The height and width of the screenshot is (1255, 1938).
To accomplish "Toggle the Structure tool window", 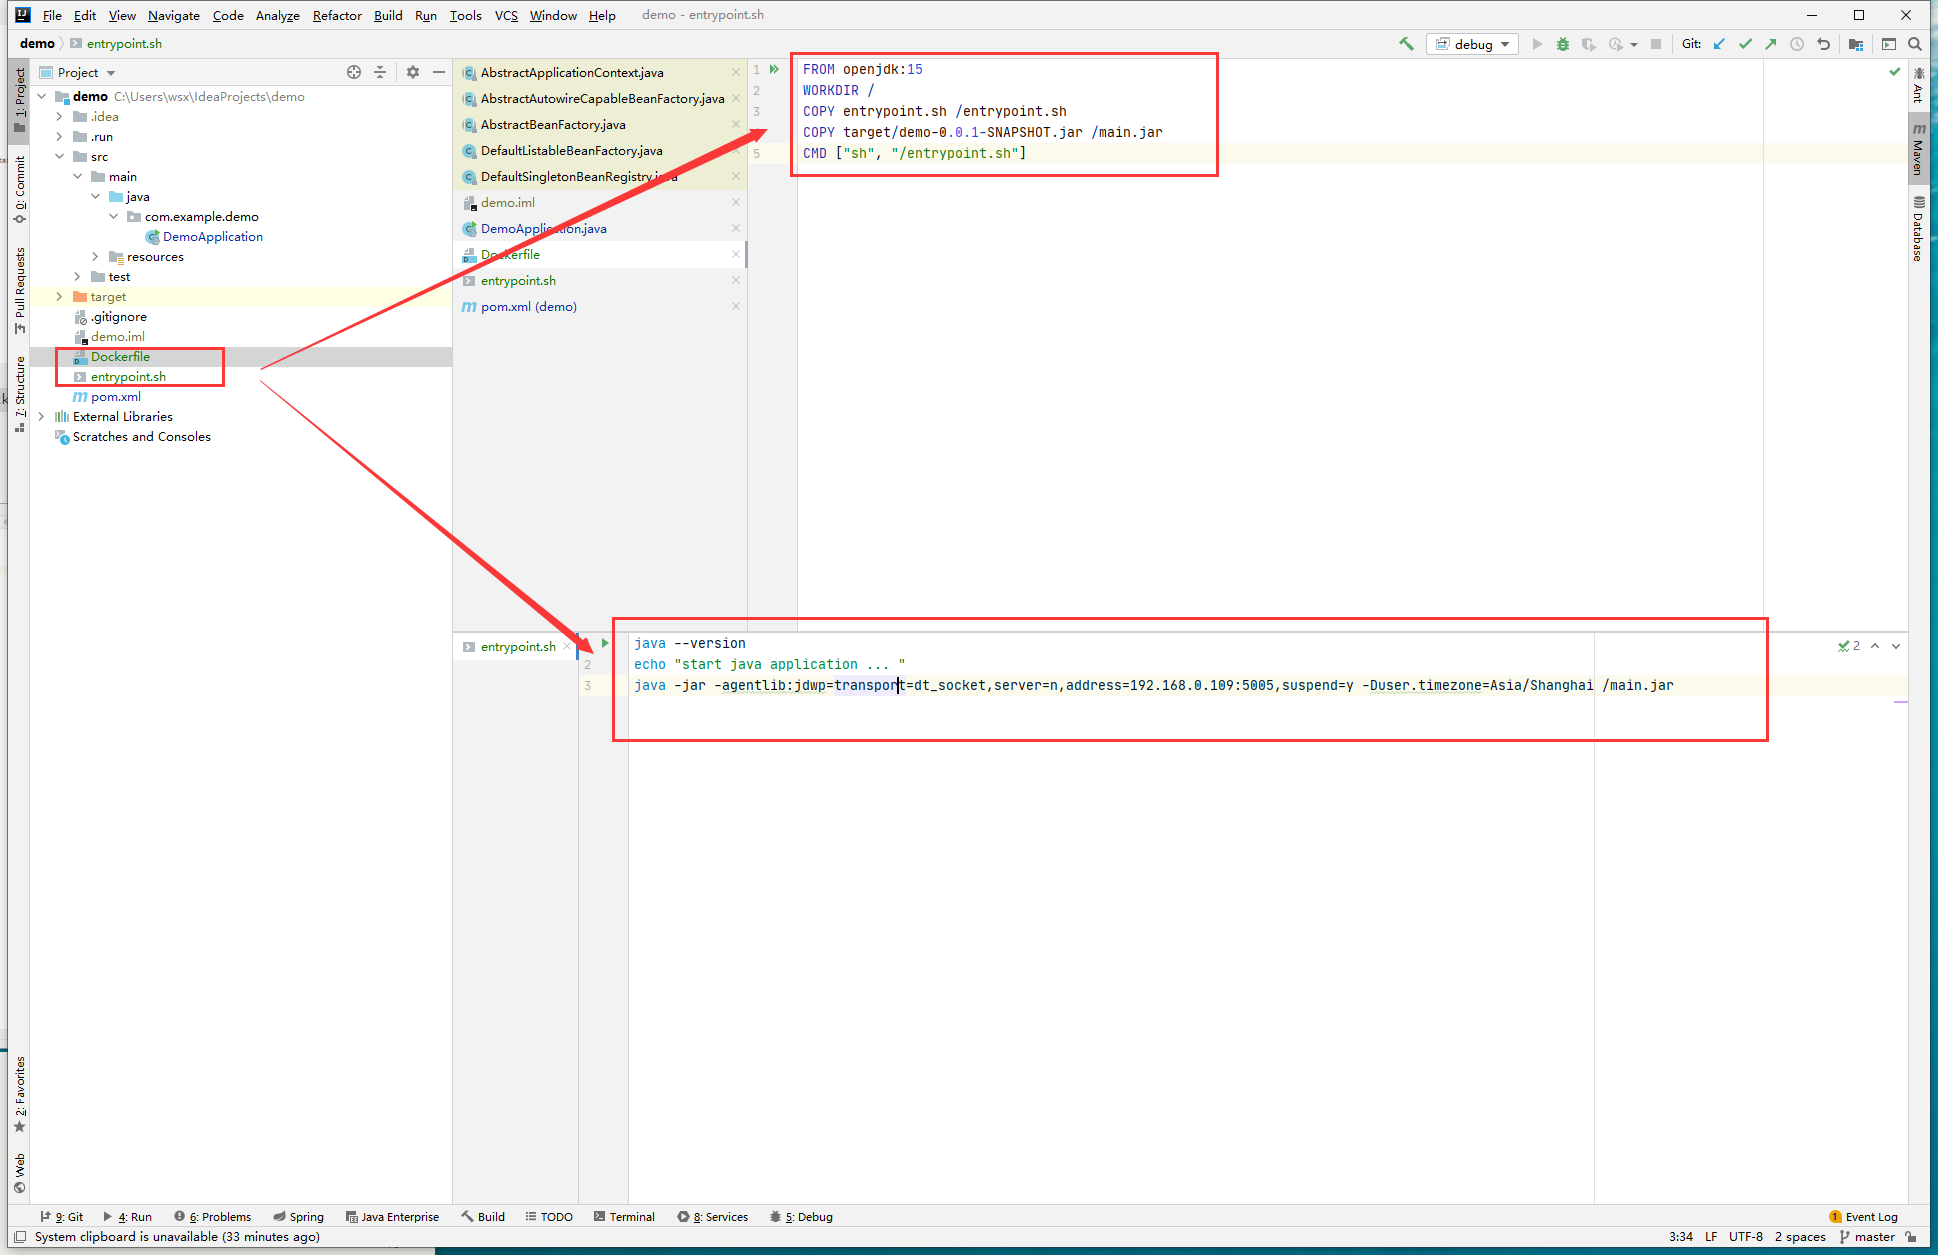I will click(19, 393).
